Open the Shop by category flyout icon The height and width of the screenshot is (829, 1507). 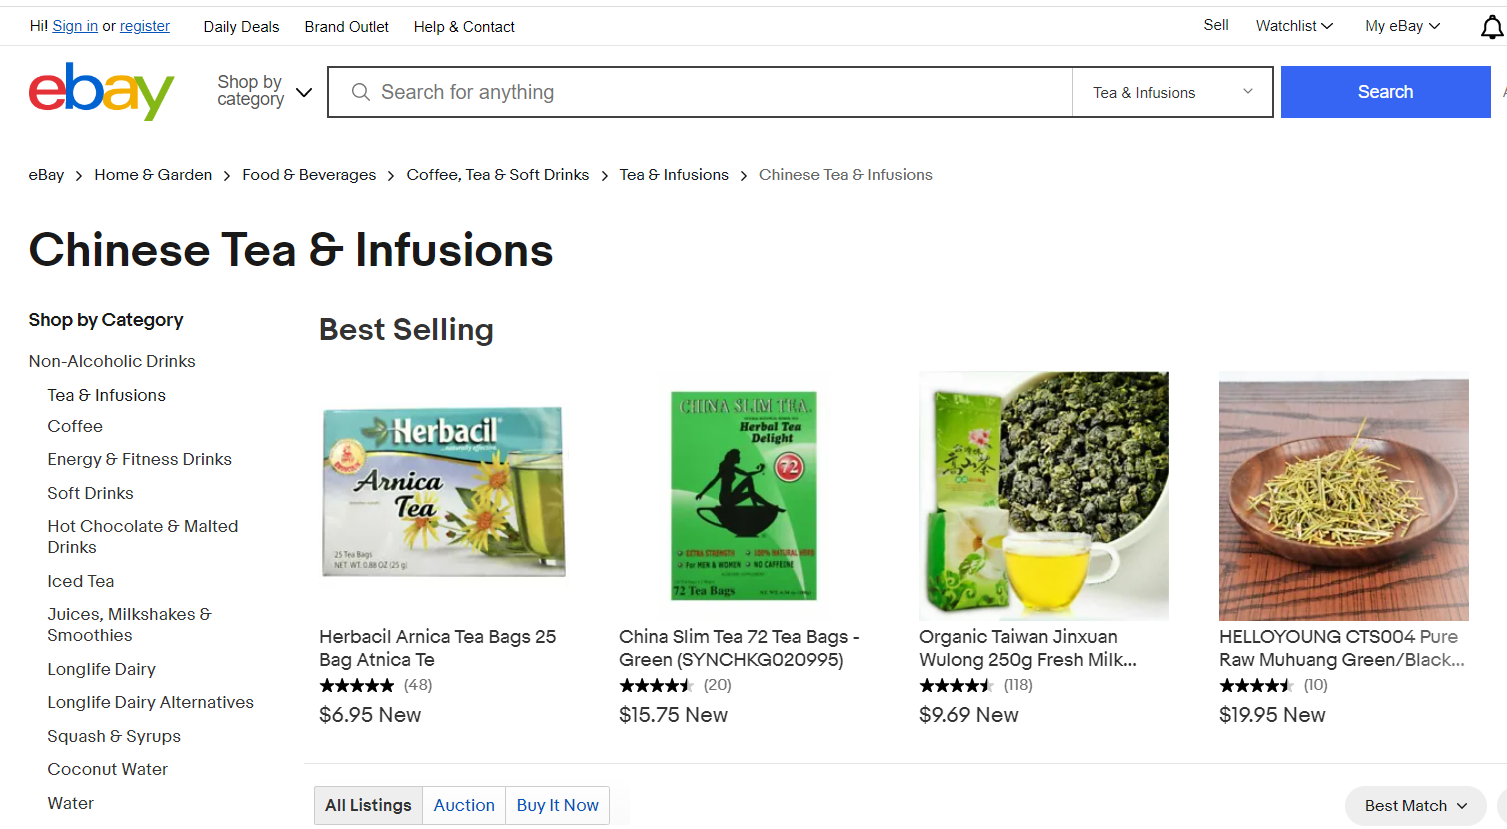click(x=303, y=91)
